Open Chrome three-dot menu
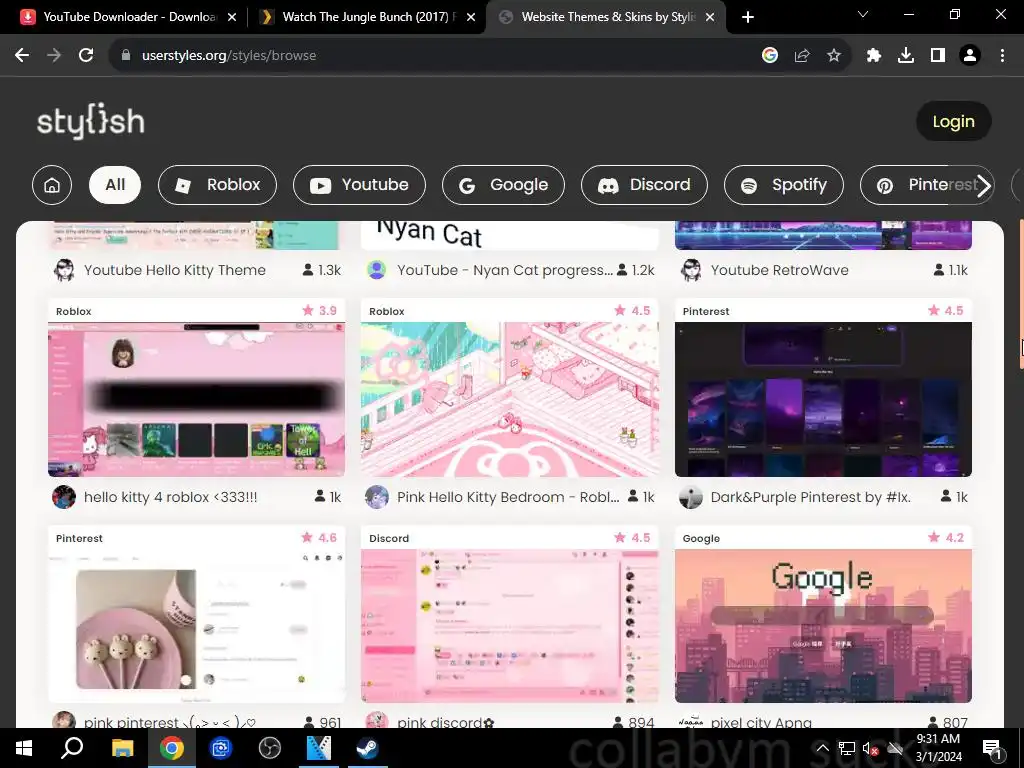 (1002, 56)
